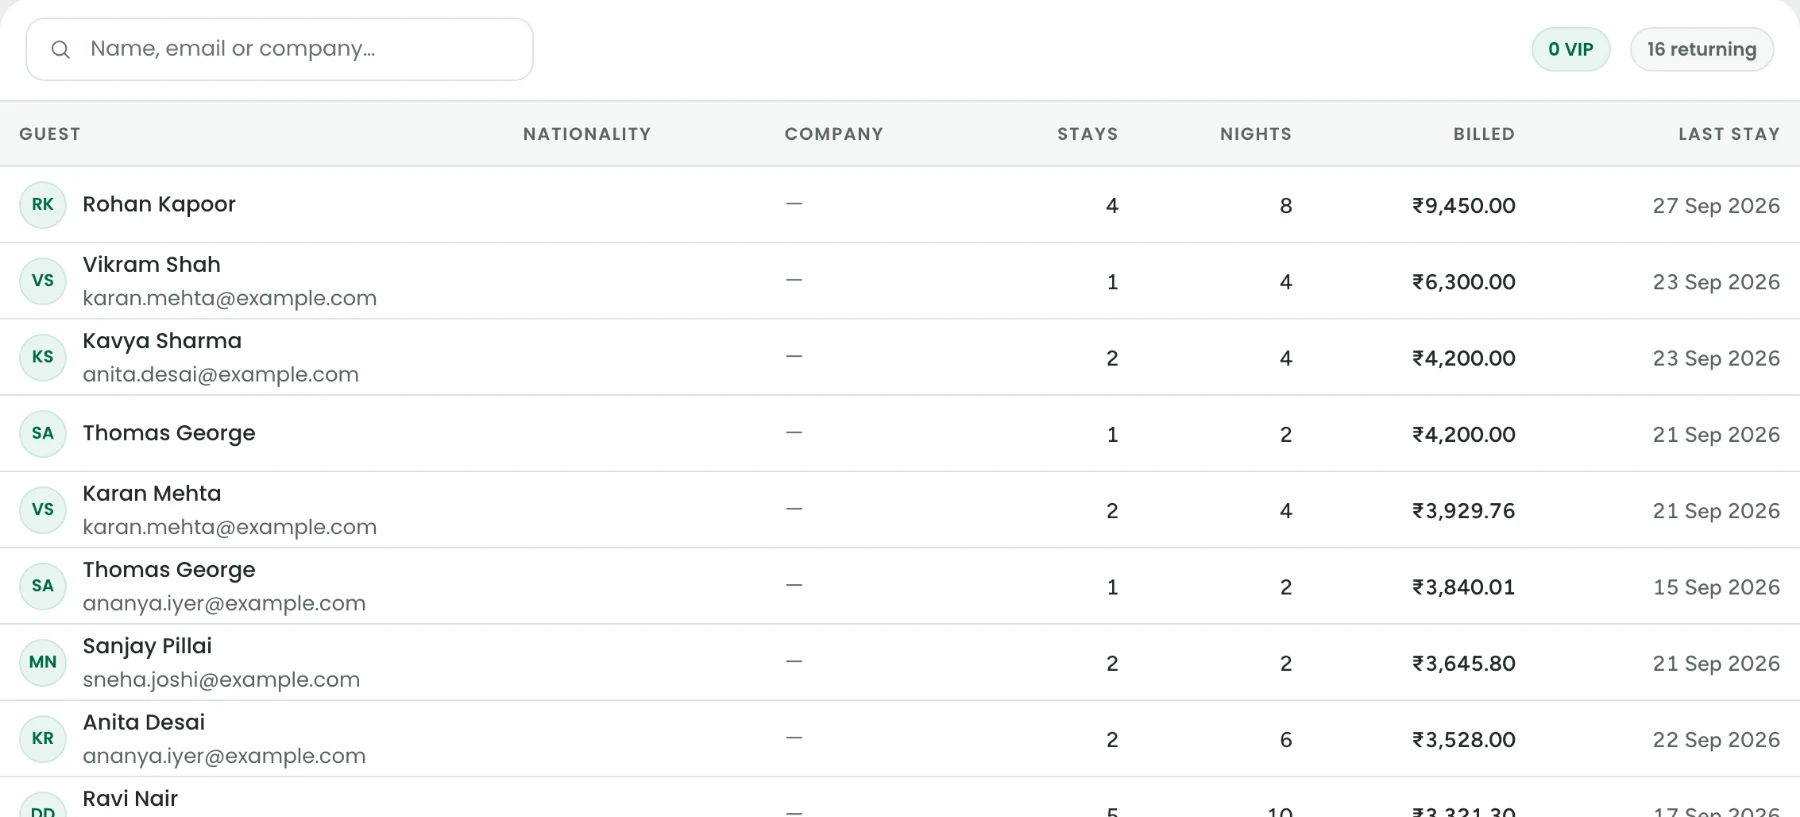Open guest Vikram Shah
The height and width of the screenshot is (817, 1800).
click(x=152, y=265)
